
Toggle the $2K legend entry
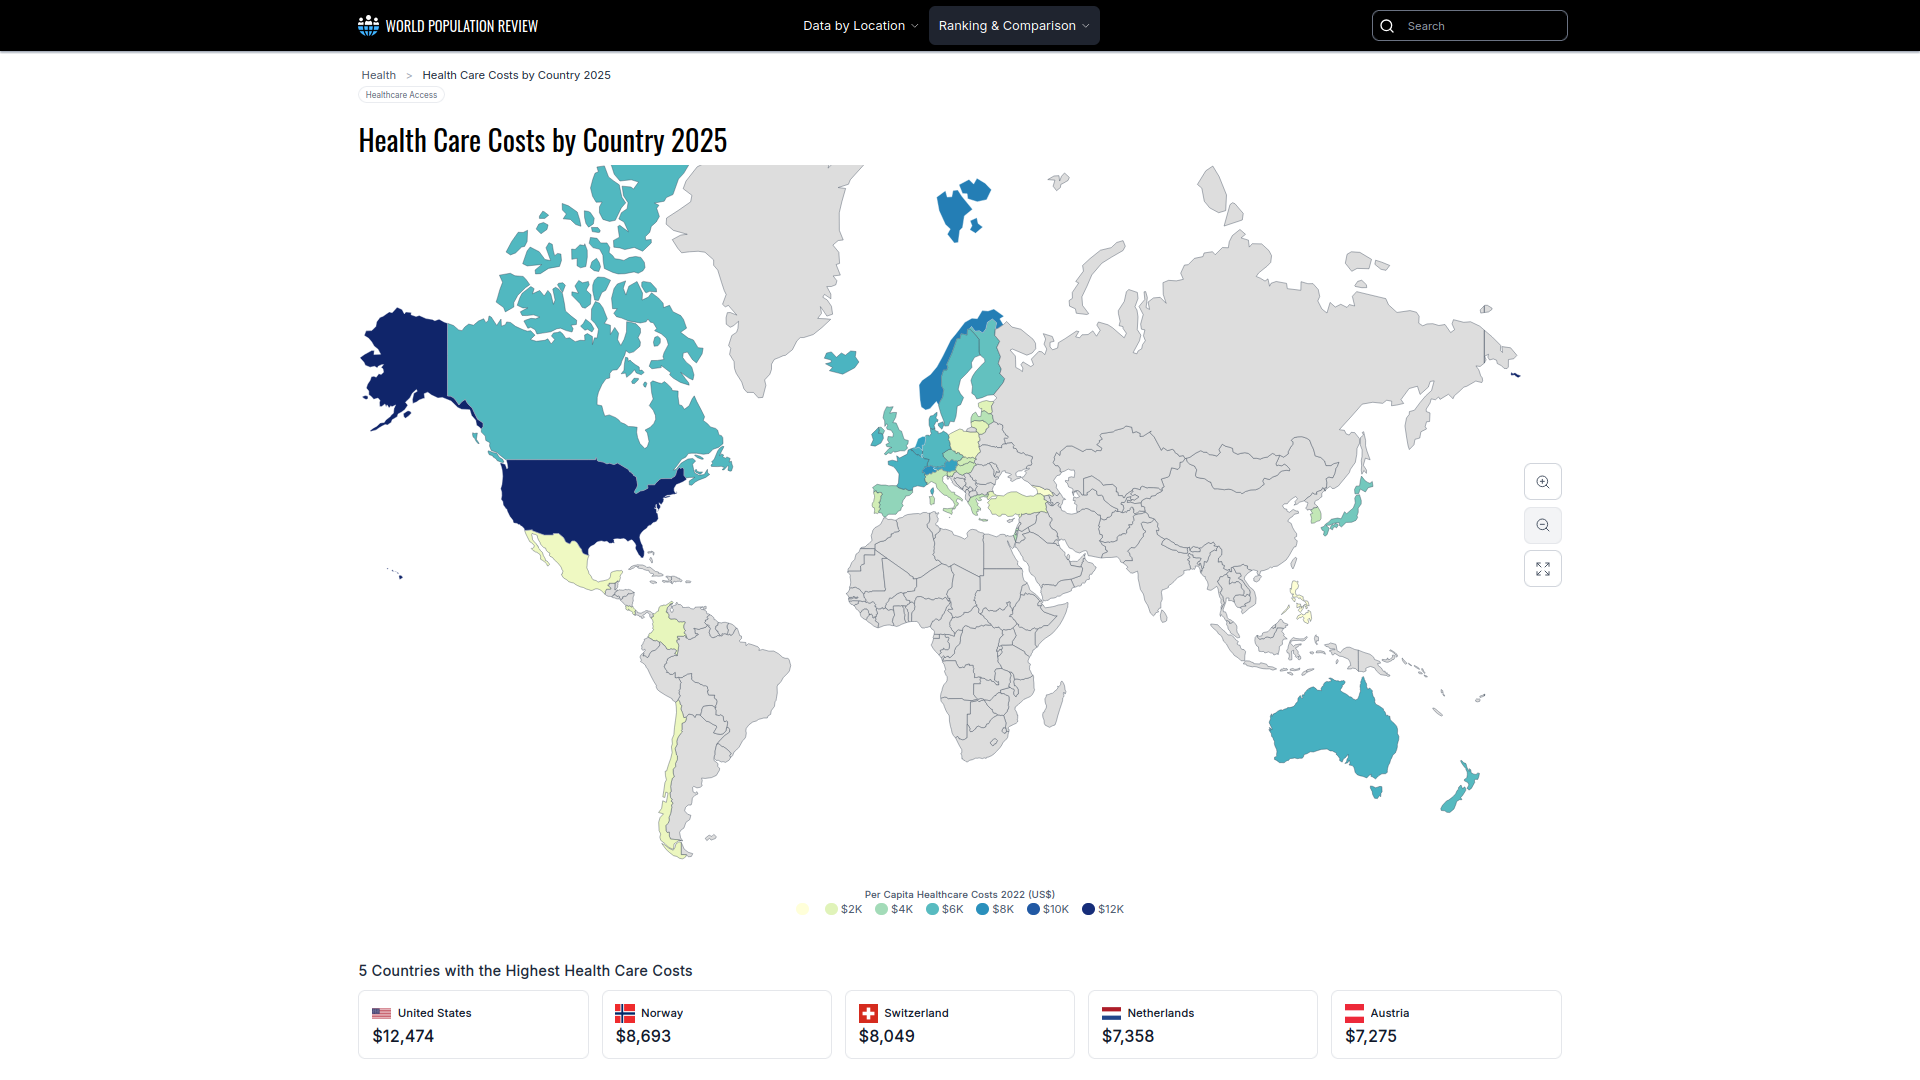(843, 909)
